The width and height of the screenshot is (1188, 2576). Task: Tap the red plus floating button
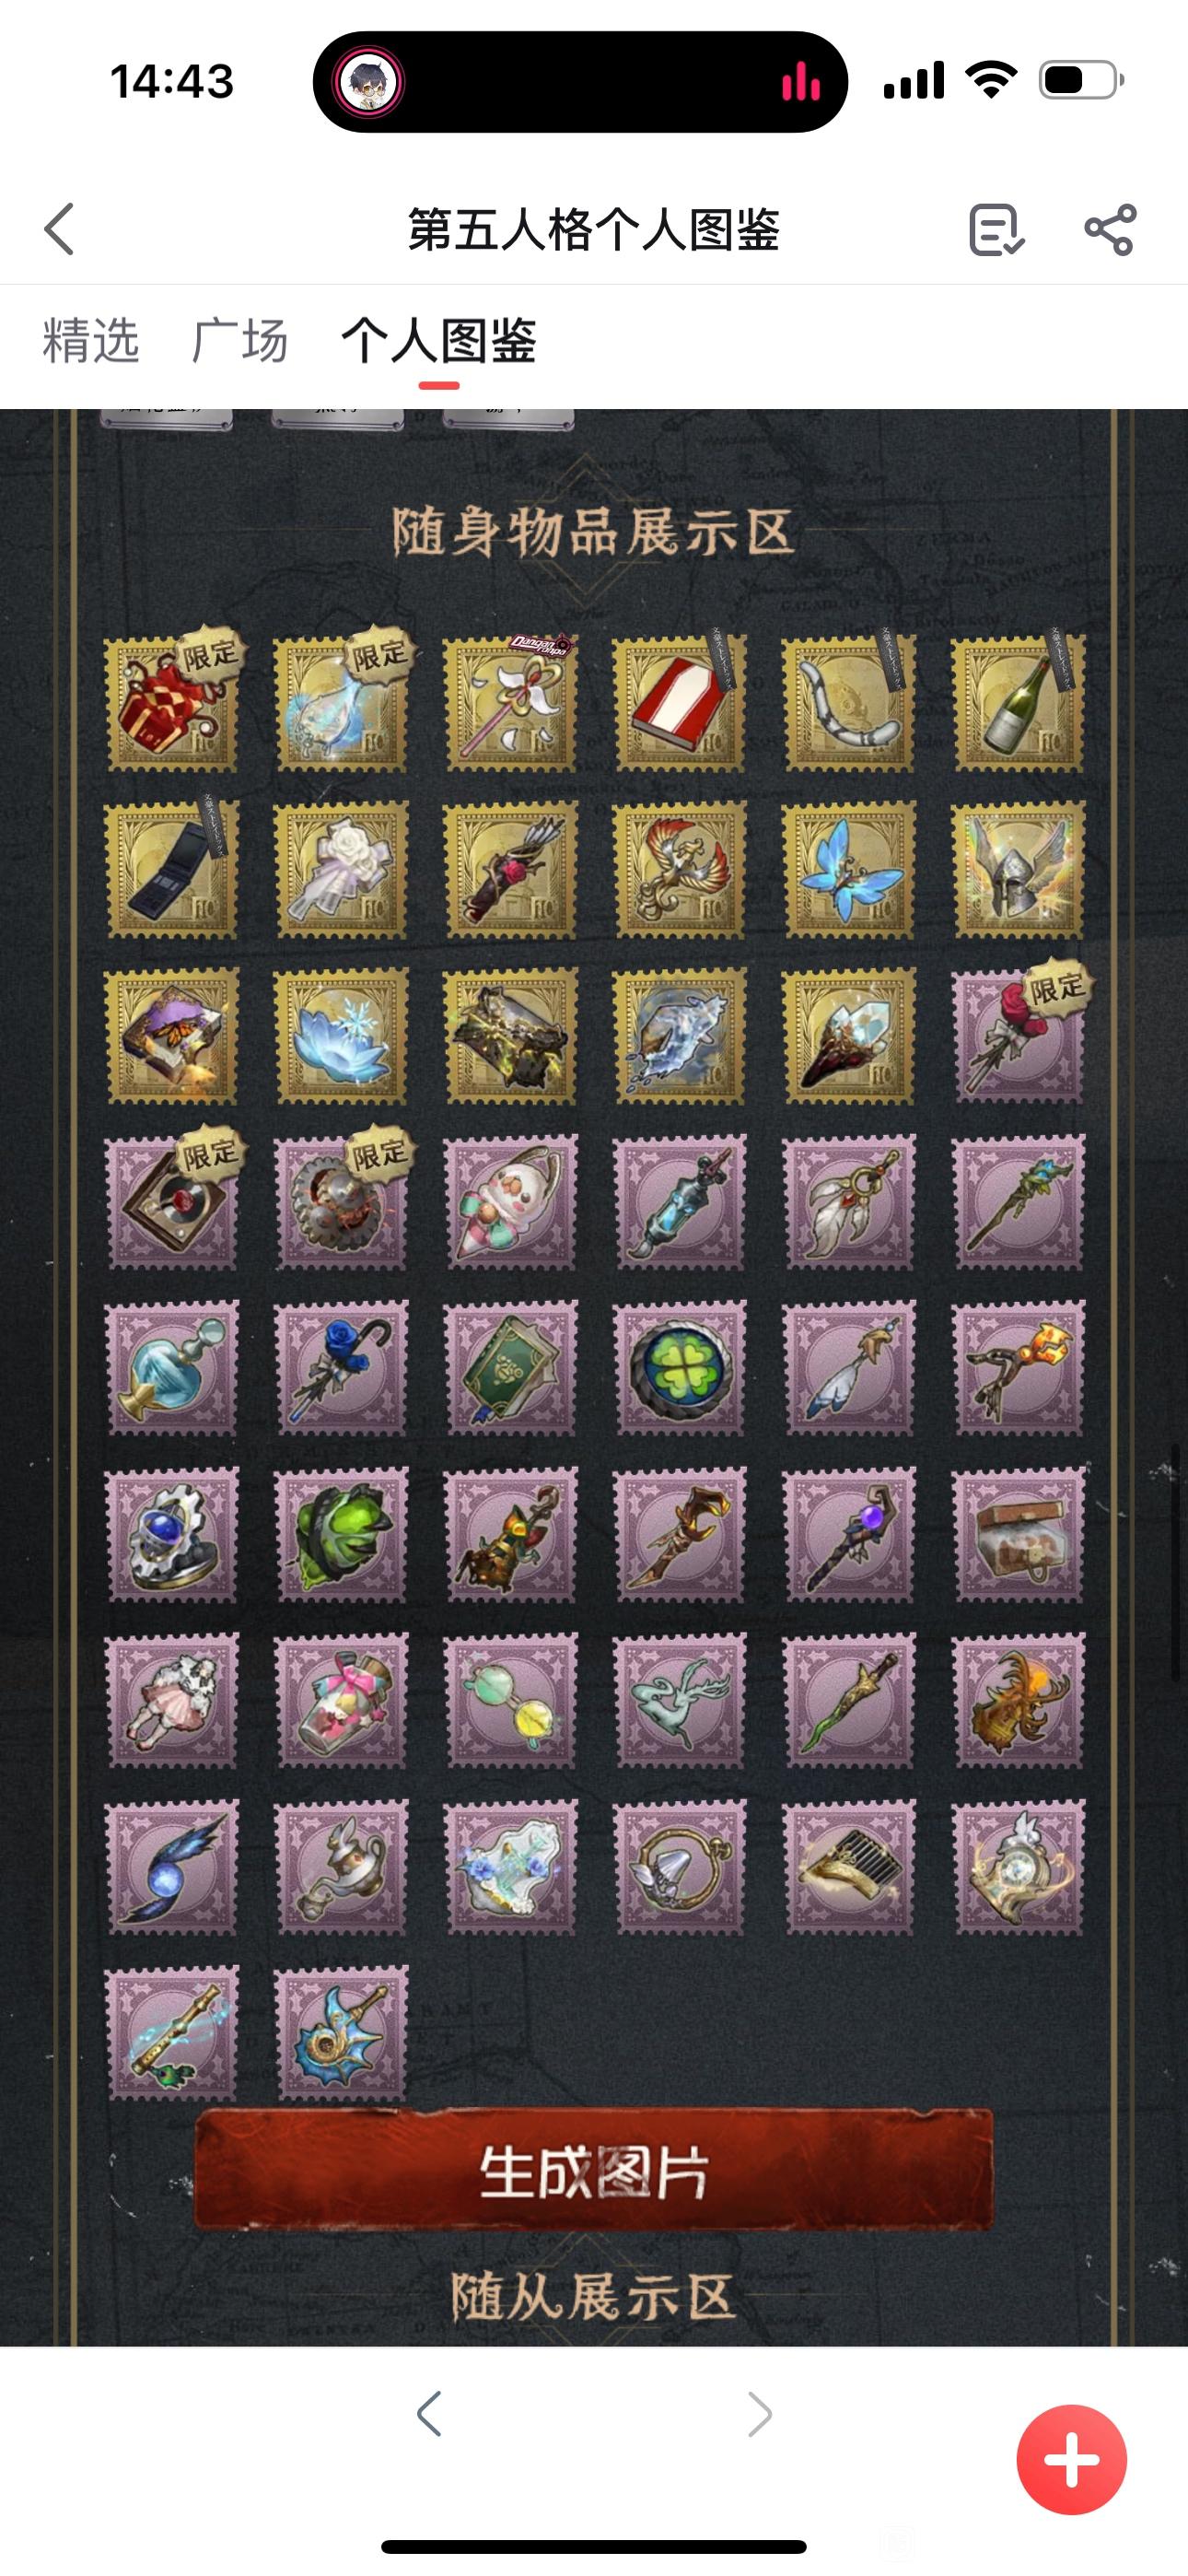click(x=1071, y=2459)
